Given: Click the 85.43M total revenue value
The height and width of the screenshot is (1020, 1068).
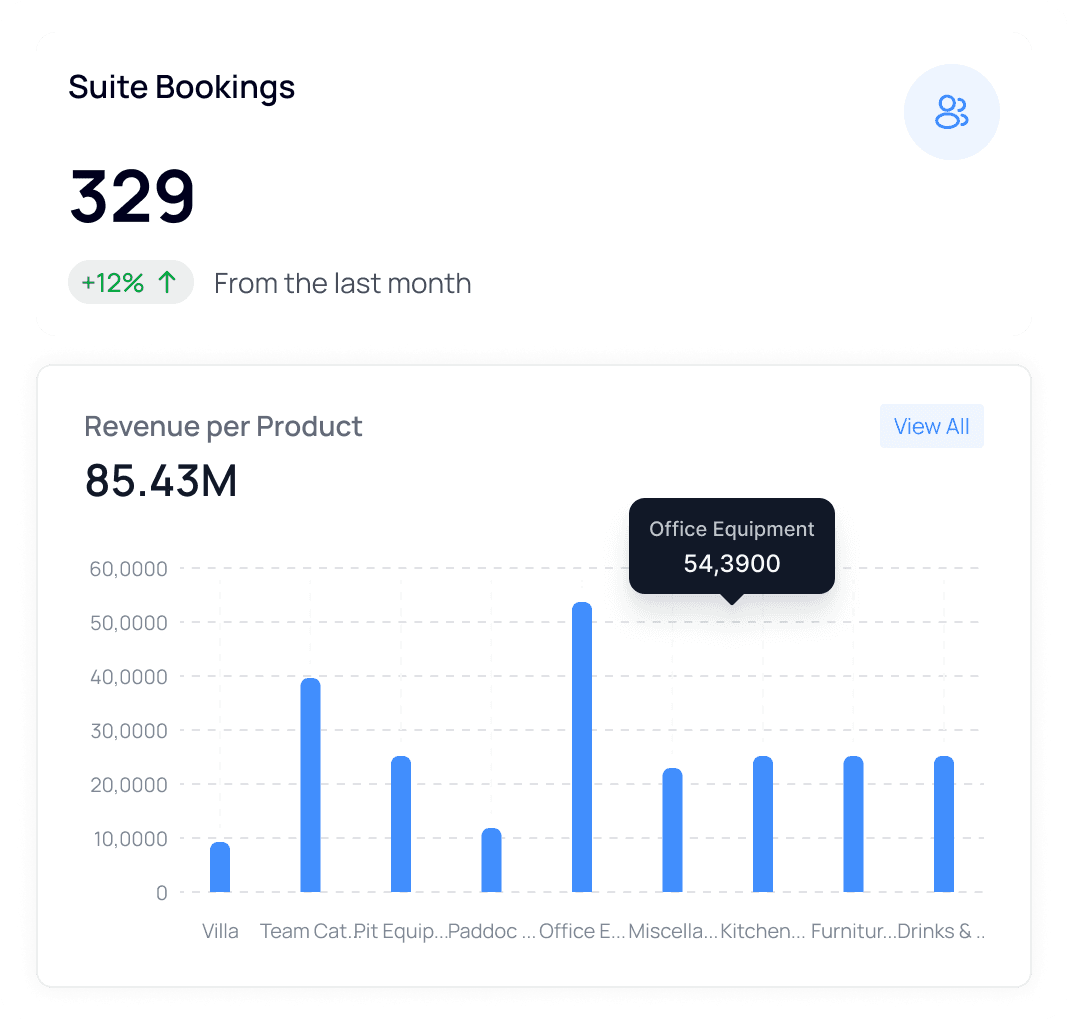Looking at the screenshot, I should pyautogui.click(x=161, y=481).
